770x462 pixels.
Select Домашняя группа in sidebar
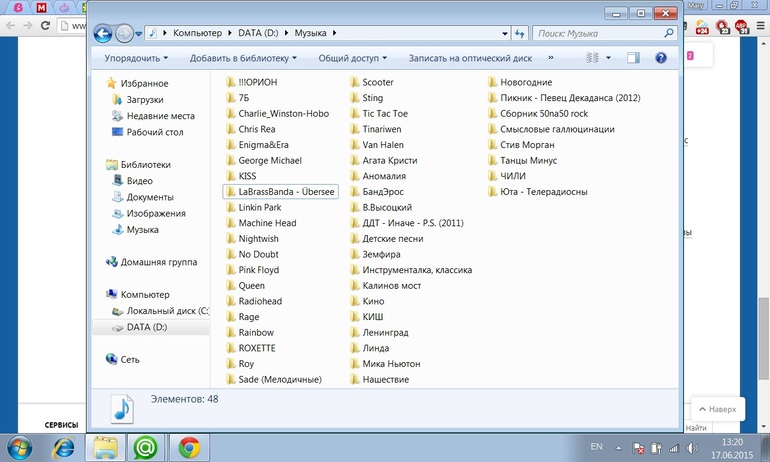(x=159, y=262)
